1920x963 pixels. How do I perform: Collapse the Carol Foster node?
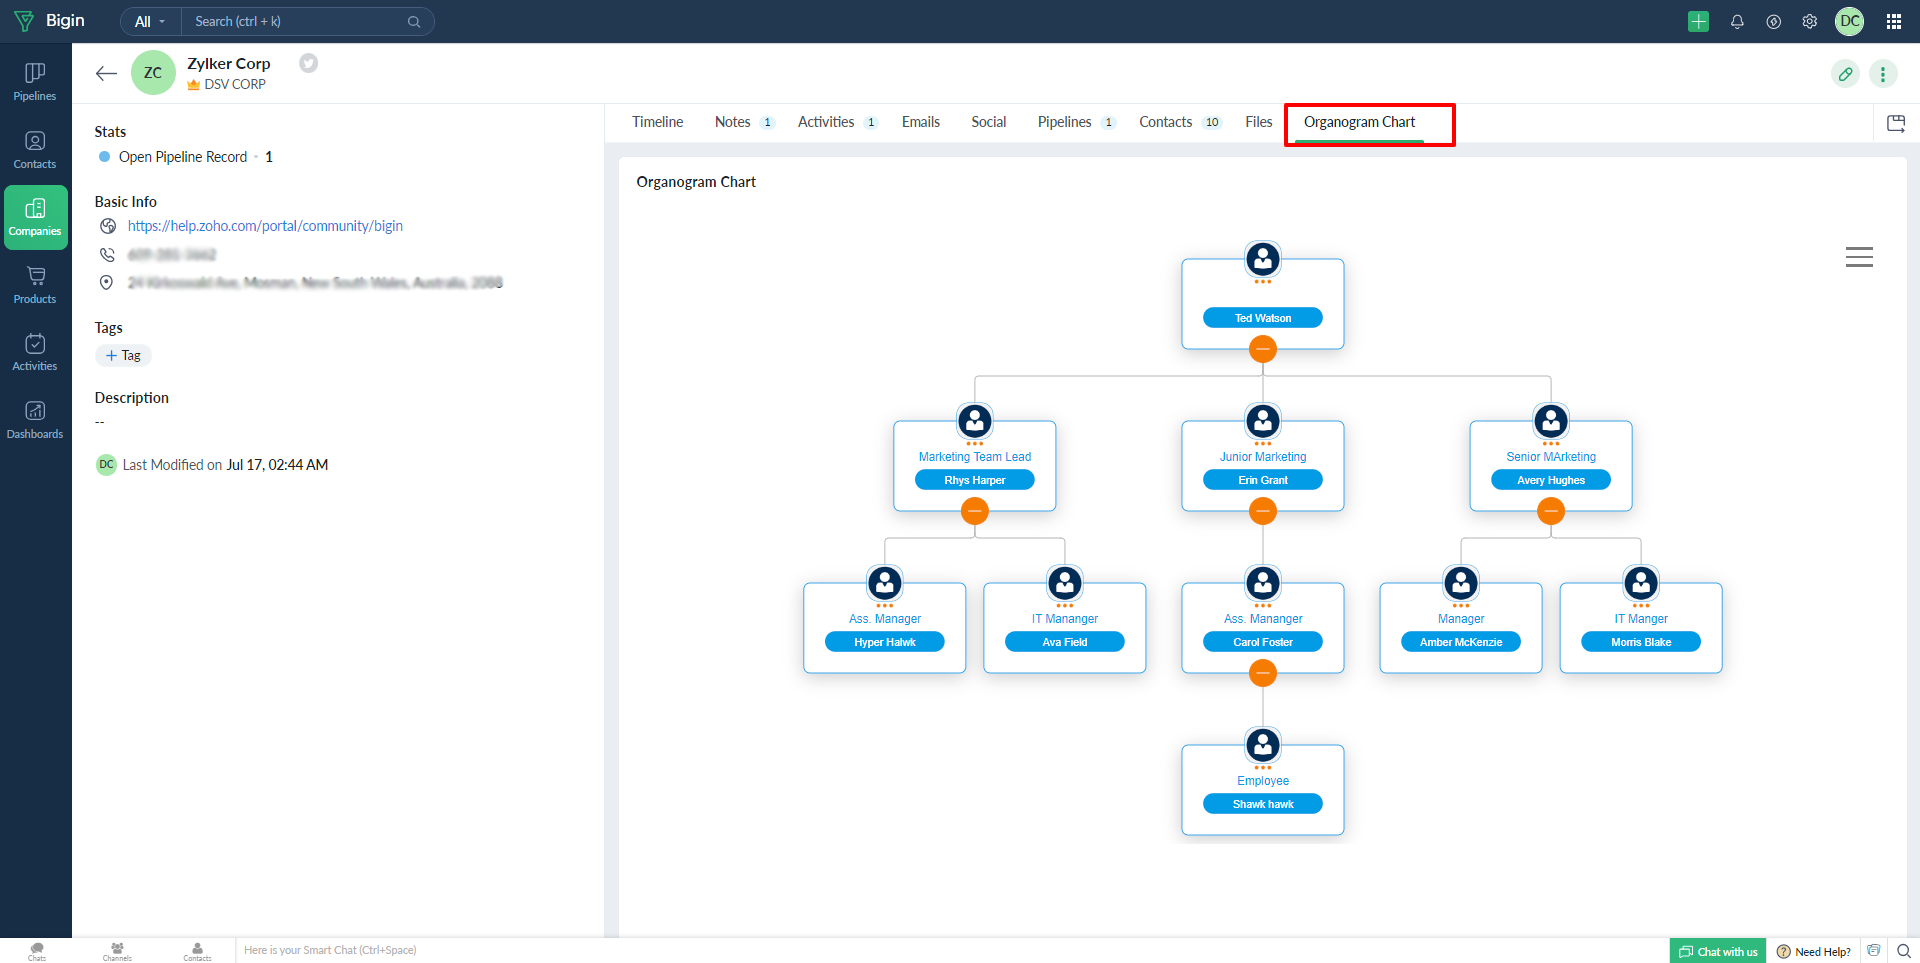(1263, 673)
